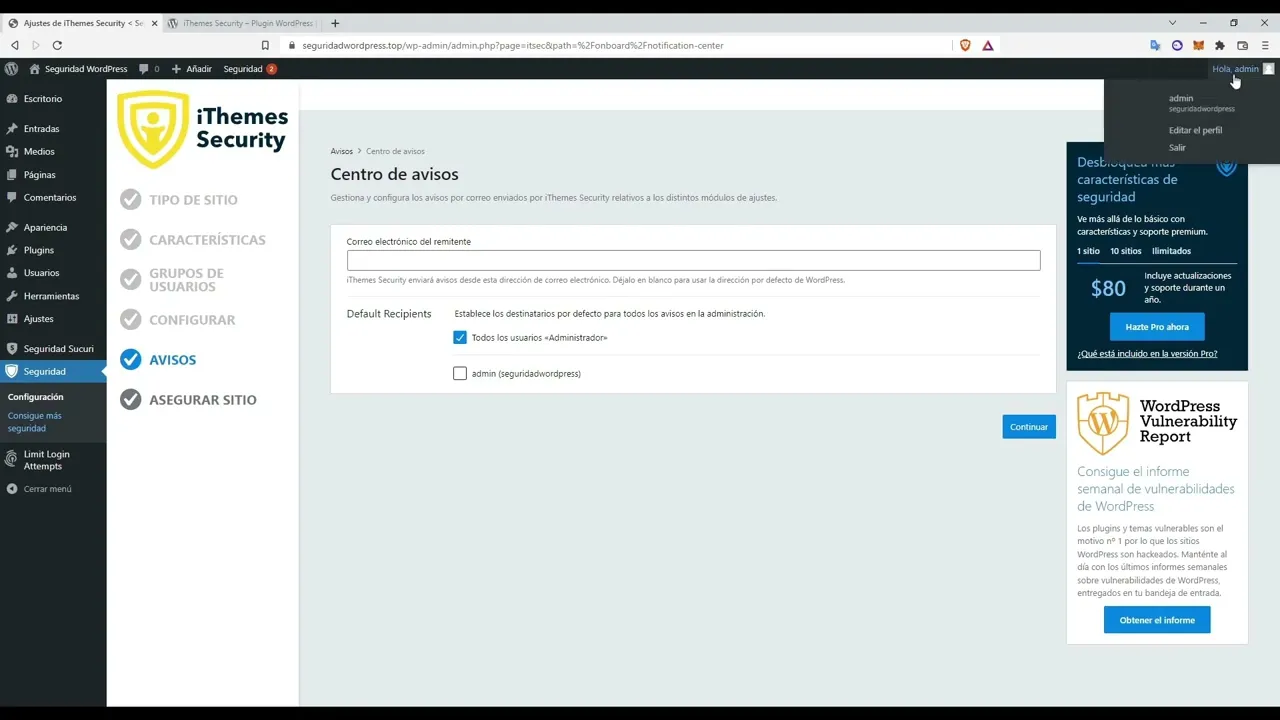Uncheck Todos los usuarios «Administrador» checkbox

click(460, 338)
